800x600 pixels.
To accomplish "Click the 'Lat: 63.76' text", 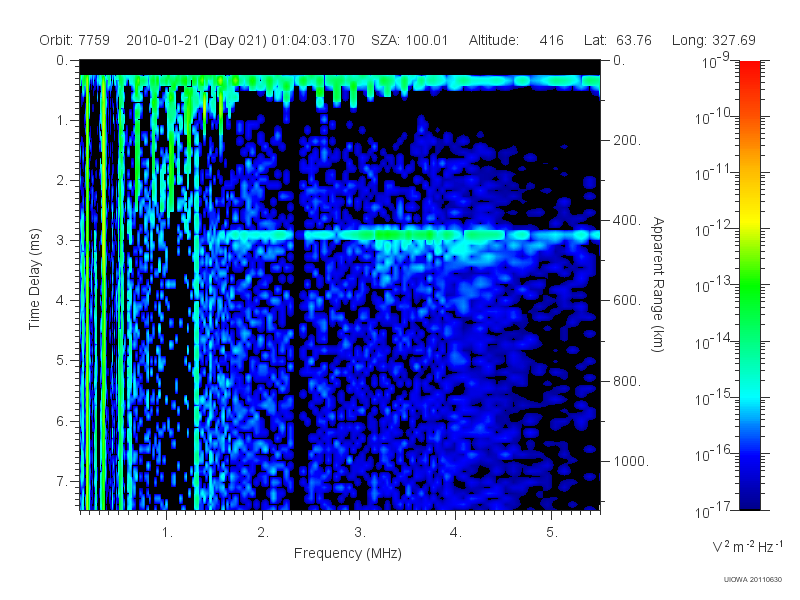I will pyautogui.click(x=618, y=40).
